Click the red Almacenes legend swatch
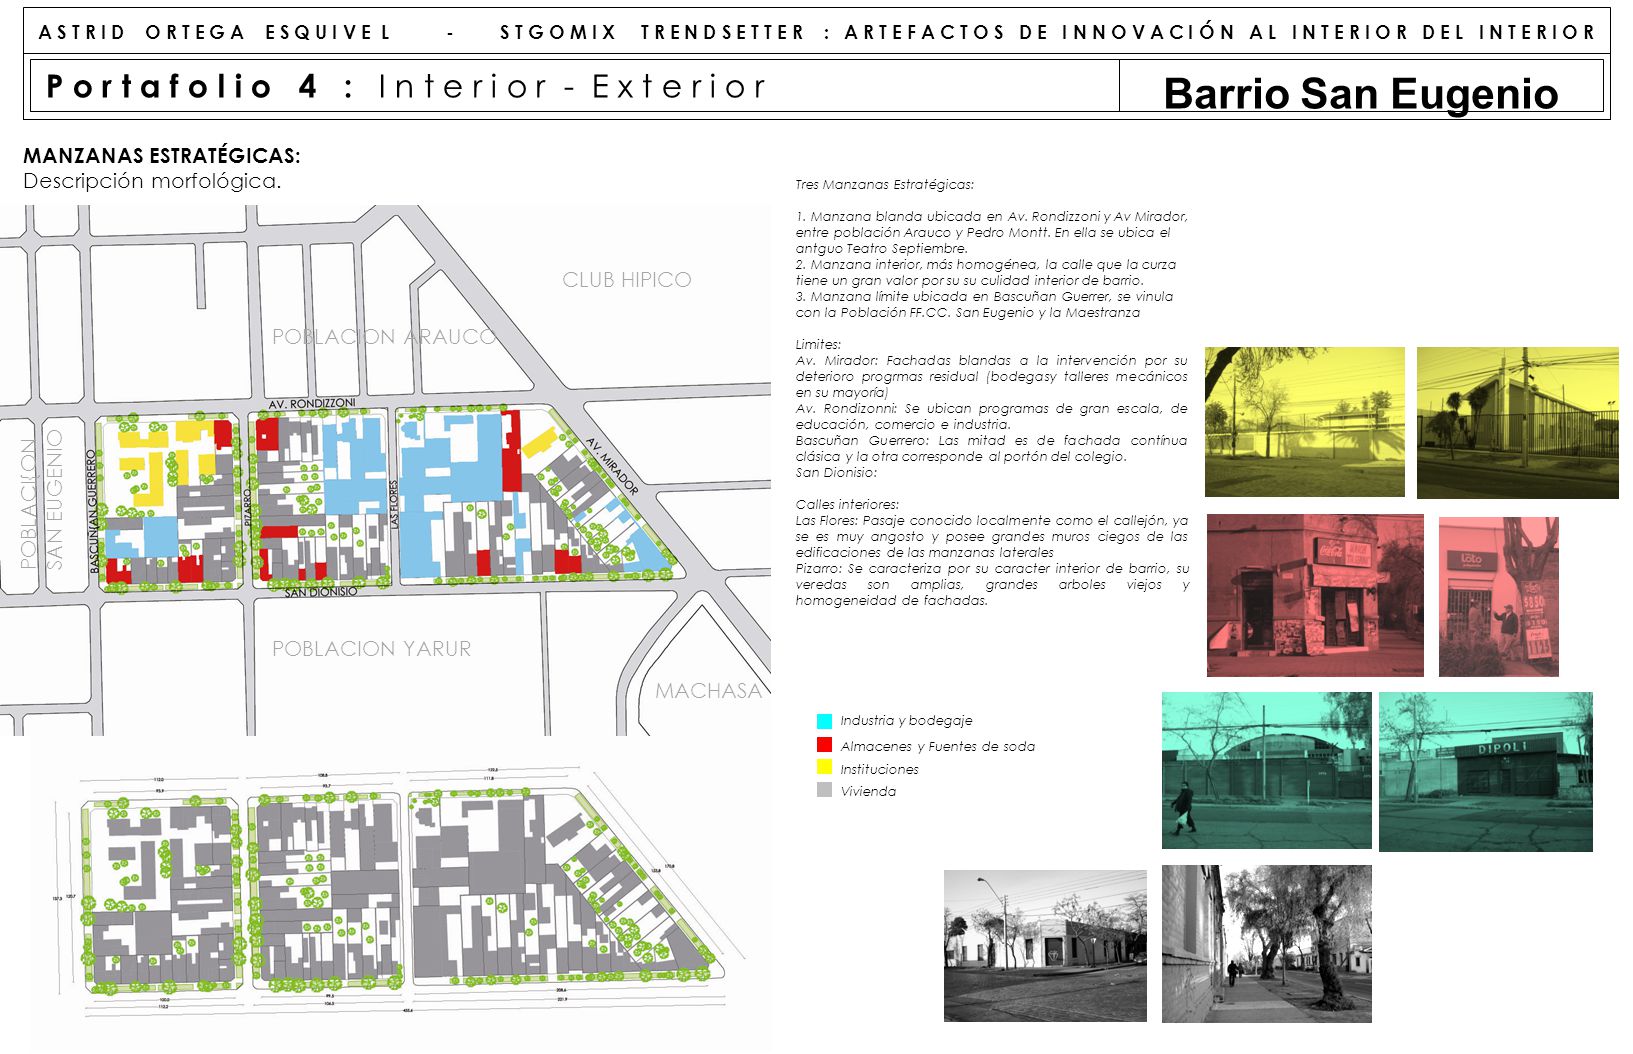This screenshot has height=1054, width=1633. coord(824,745)
